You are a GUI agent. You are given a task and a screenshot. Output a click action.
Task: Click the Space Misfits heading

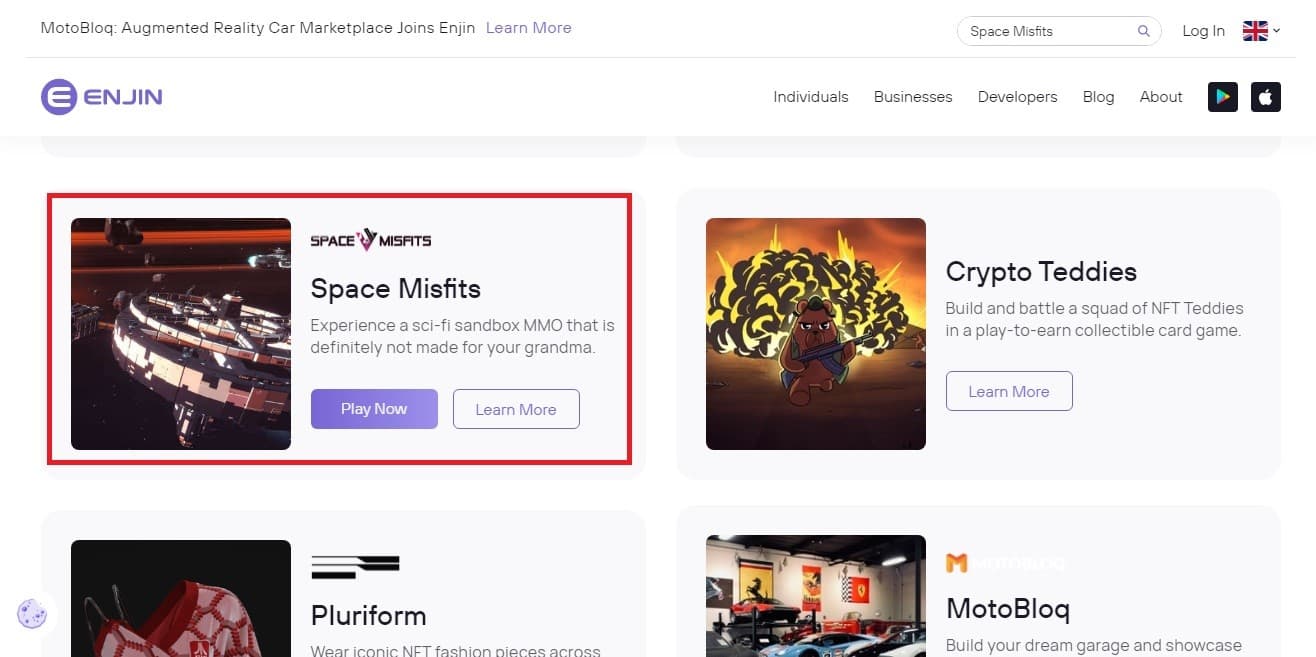pyautogui.click(x=396, y=288)
